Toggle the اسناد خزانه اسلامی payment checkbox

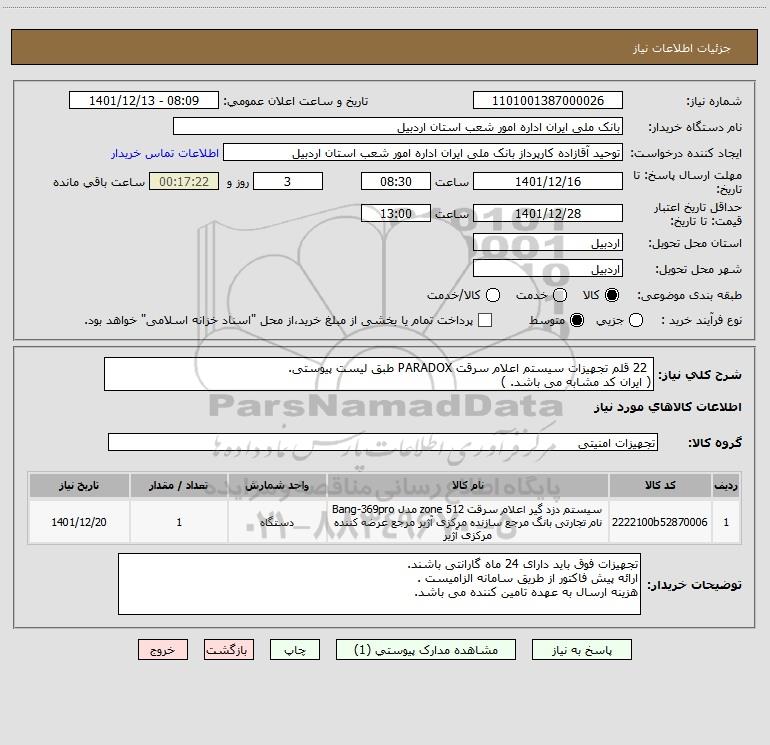[485, 320]
